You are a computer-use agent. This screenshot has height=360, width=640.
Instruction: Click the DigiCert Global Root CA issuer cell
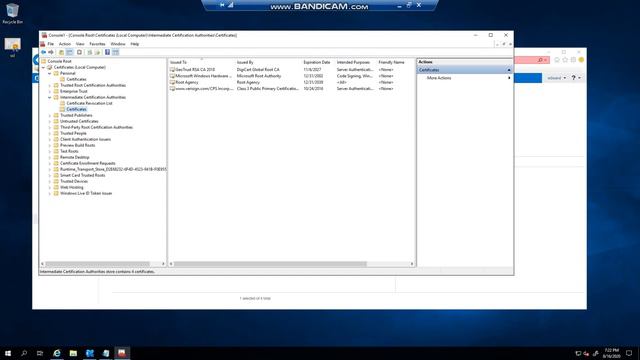tap(258, 70)
